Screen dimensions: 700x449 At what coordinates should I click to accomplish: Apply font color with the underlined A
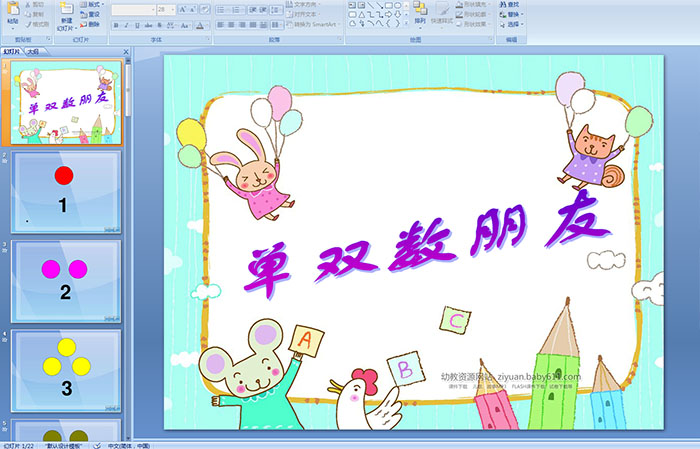click(200, 25)
